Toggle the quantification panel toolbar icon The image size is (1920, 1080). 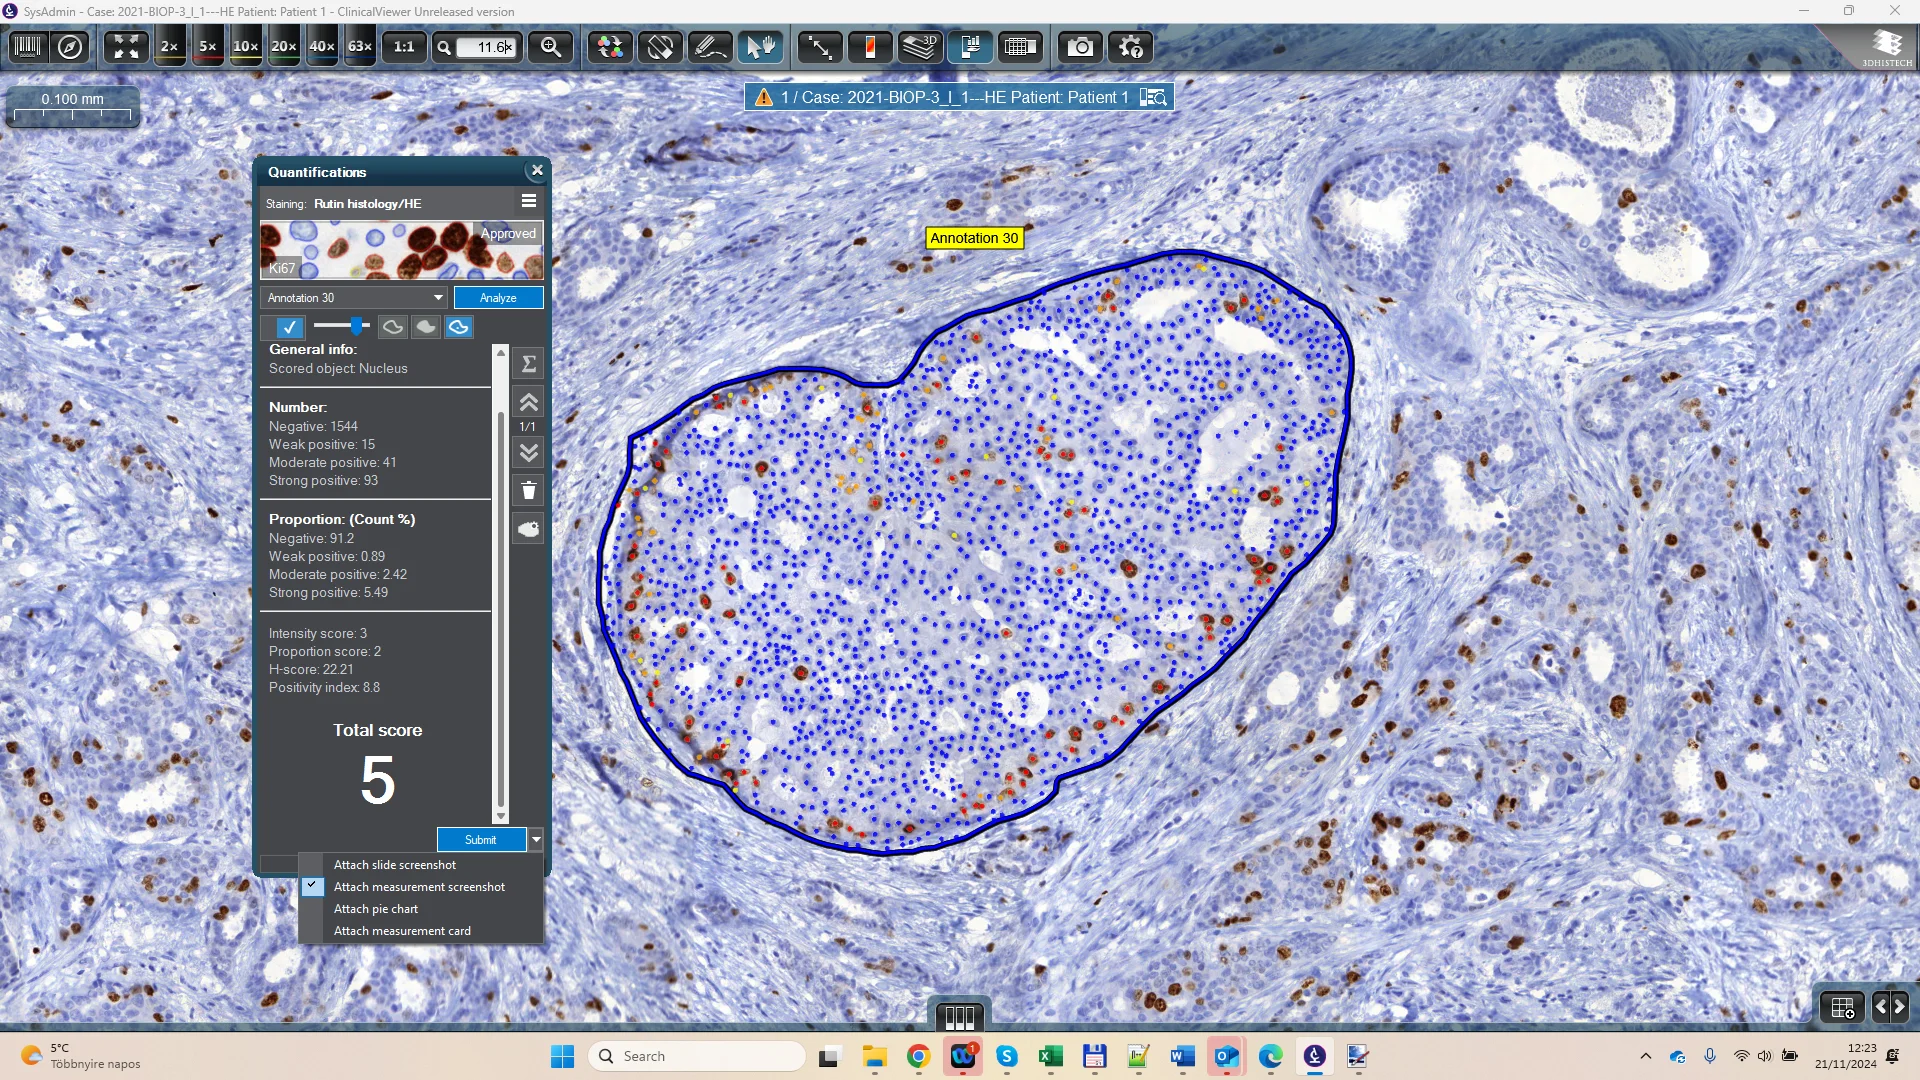coord(970,47)
